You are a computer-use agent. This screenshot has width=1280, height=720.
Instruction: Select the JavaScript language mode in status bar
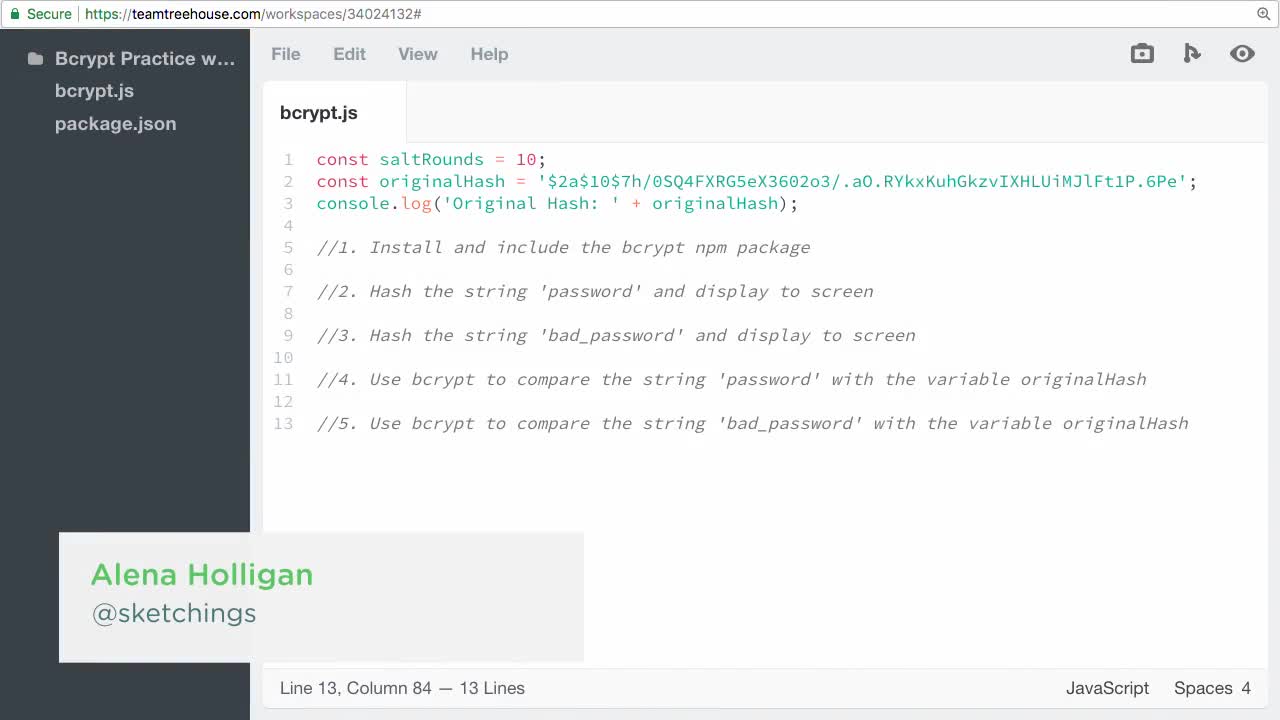pyautogui.click(x=1107, y=688)
